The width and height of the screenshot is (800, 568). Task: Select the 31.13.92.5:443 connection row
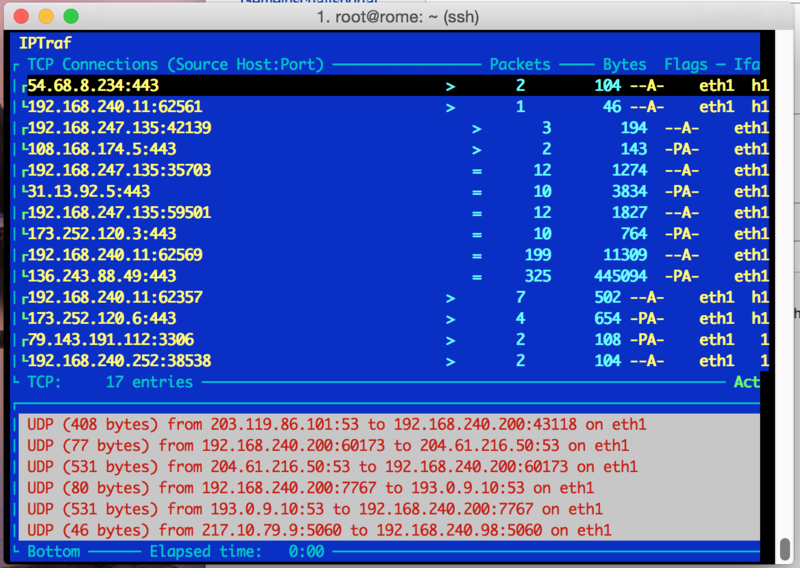coord(85,191)
